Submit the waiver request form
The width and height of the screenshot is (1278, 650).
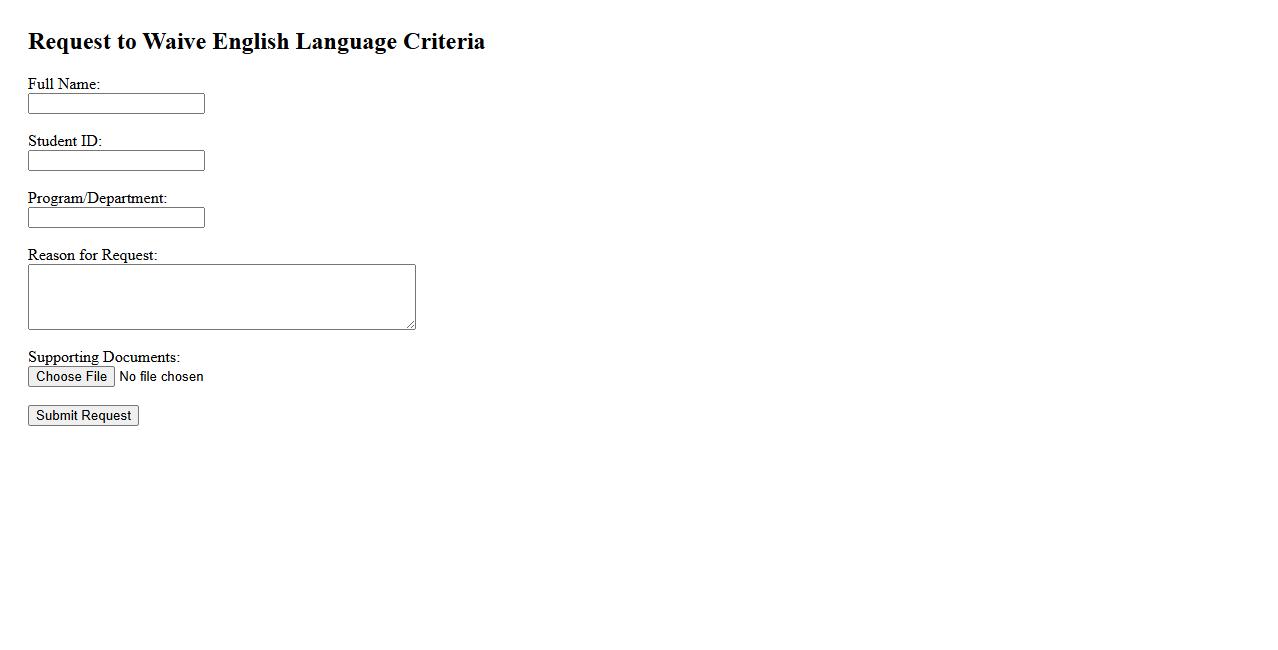[83, 416]
